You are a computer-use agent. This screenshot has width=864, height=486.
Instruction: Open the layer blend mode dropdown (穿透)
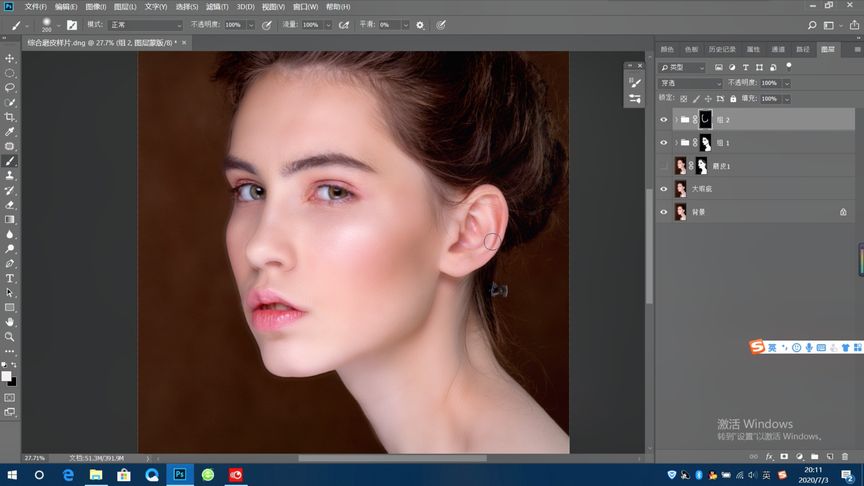689,83
